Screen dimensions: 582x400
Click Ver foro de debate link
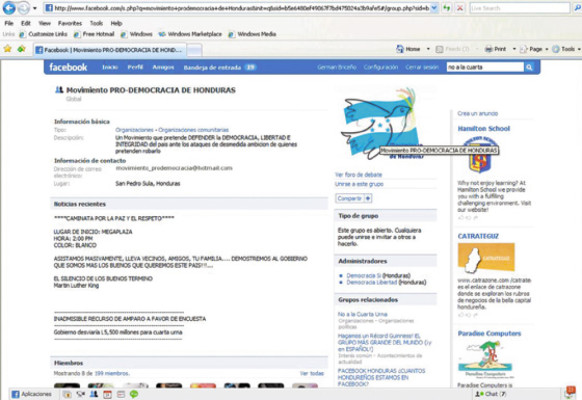tap(358, 174)
